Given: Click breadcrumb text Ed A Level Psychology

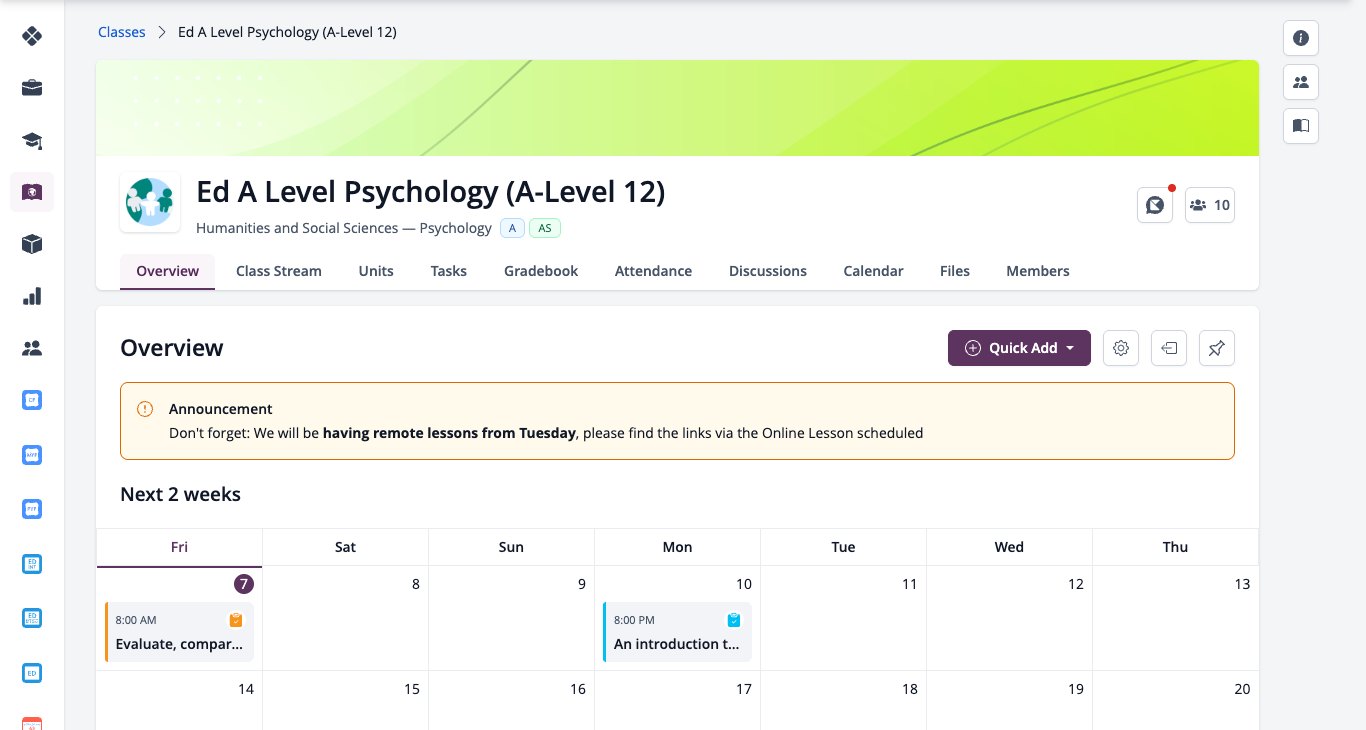Looking at the screenshot, I should pyautogui.click(x=287, y=32).
